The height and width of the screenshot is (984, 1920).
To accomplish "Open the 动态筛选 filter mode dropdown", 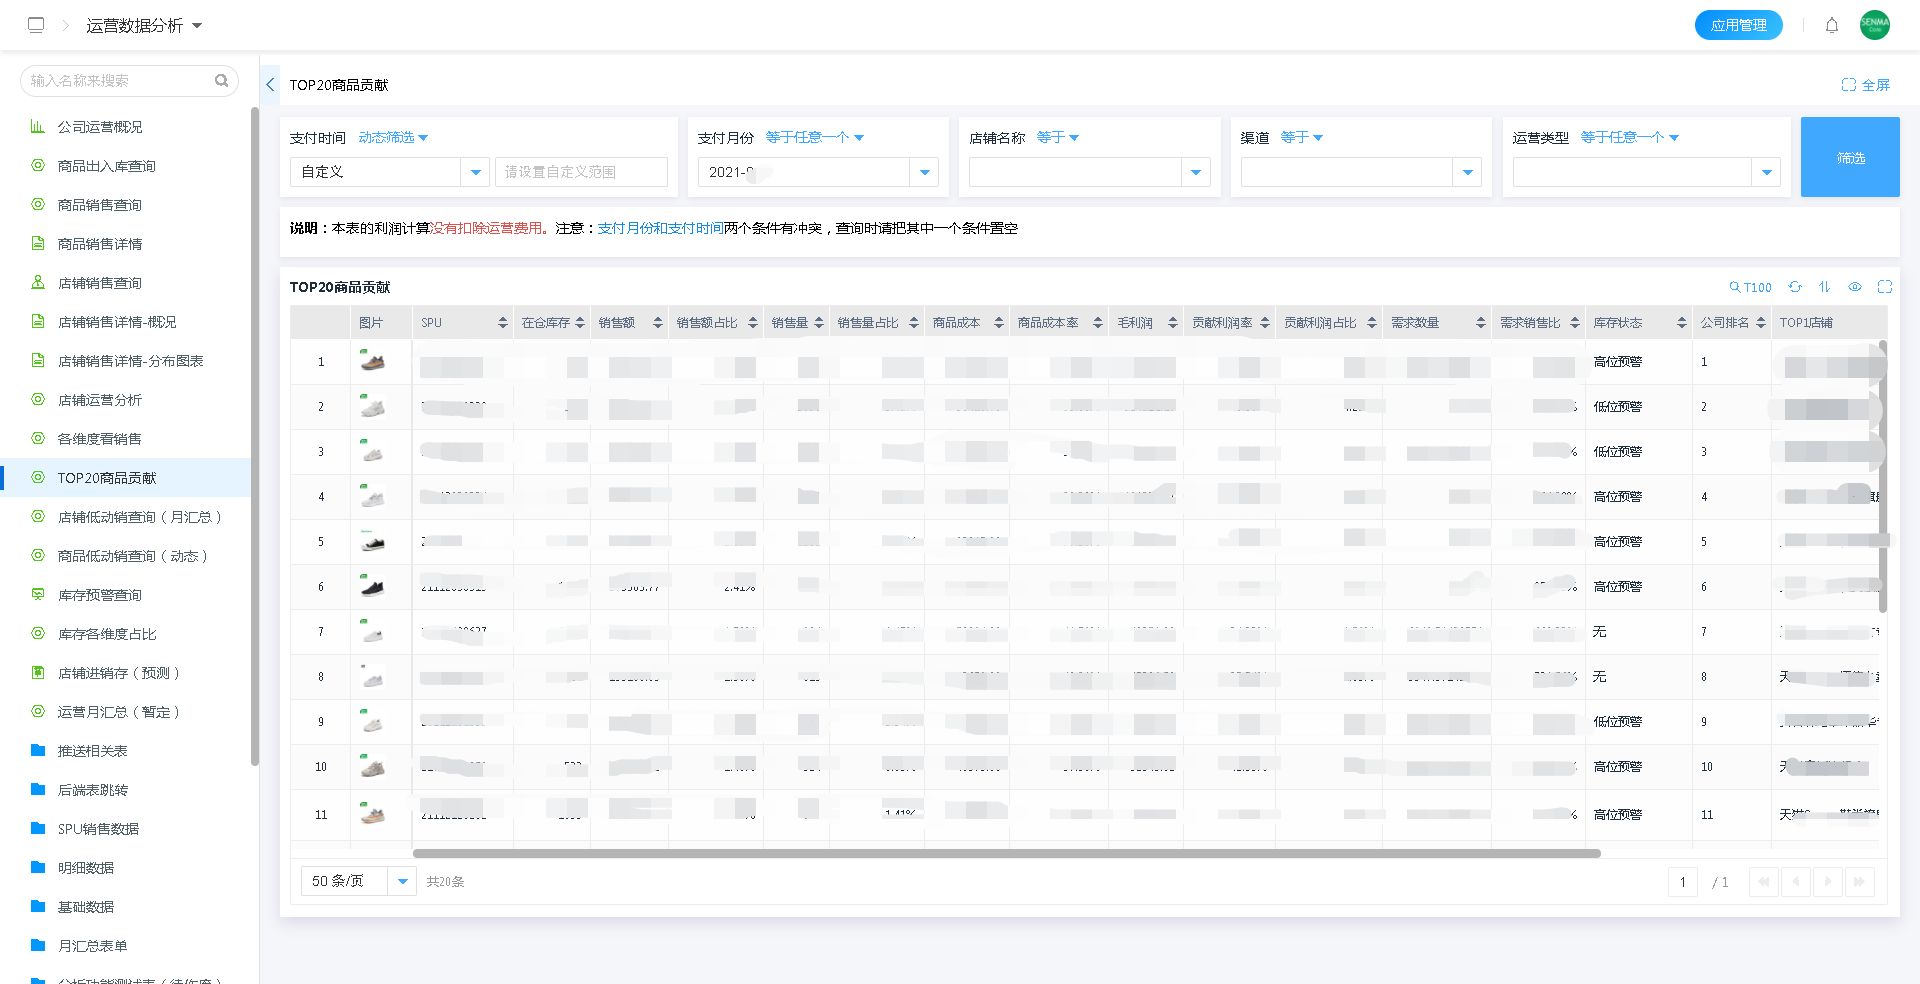I will pos(393,137).
